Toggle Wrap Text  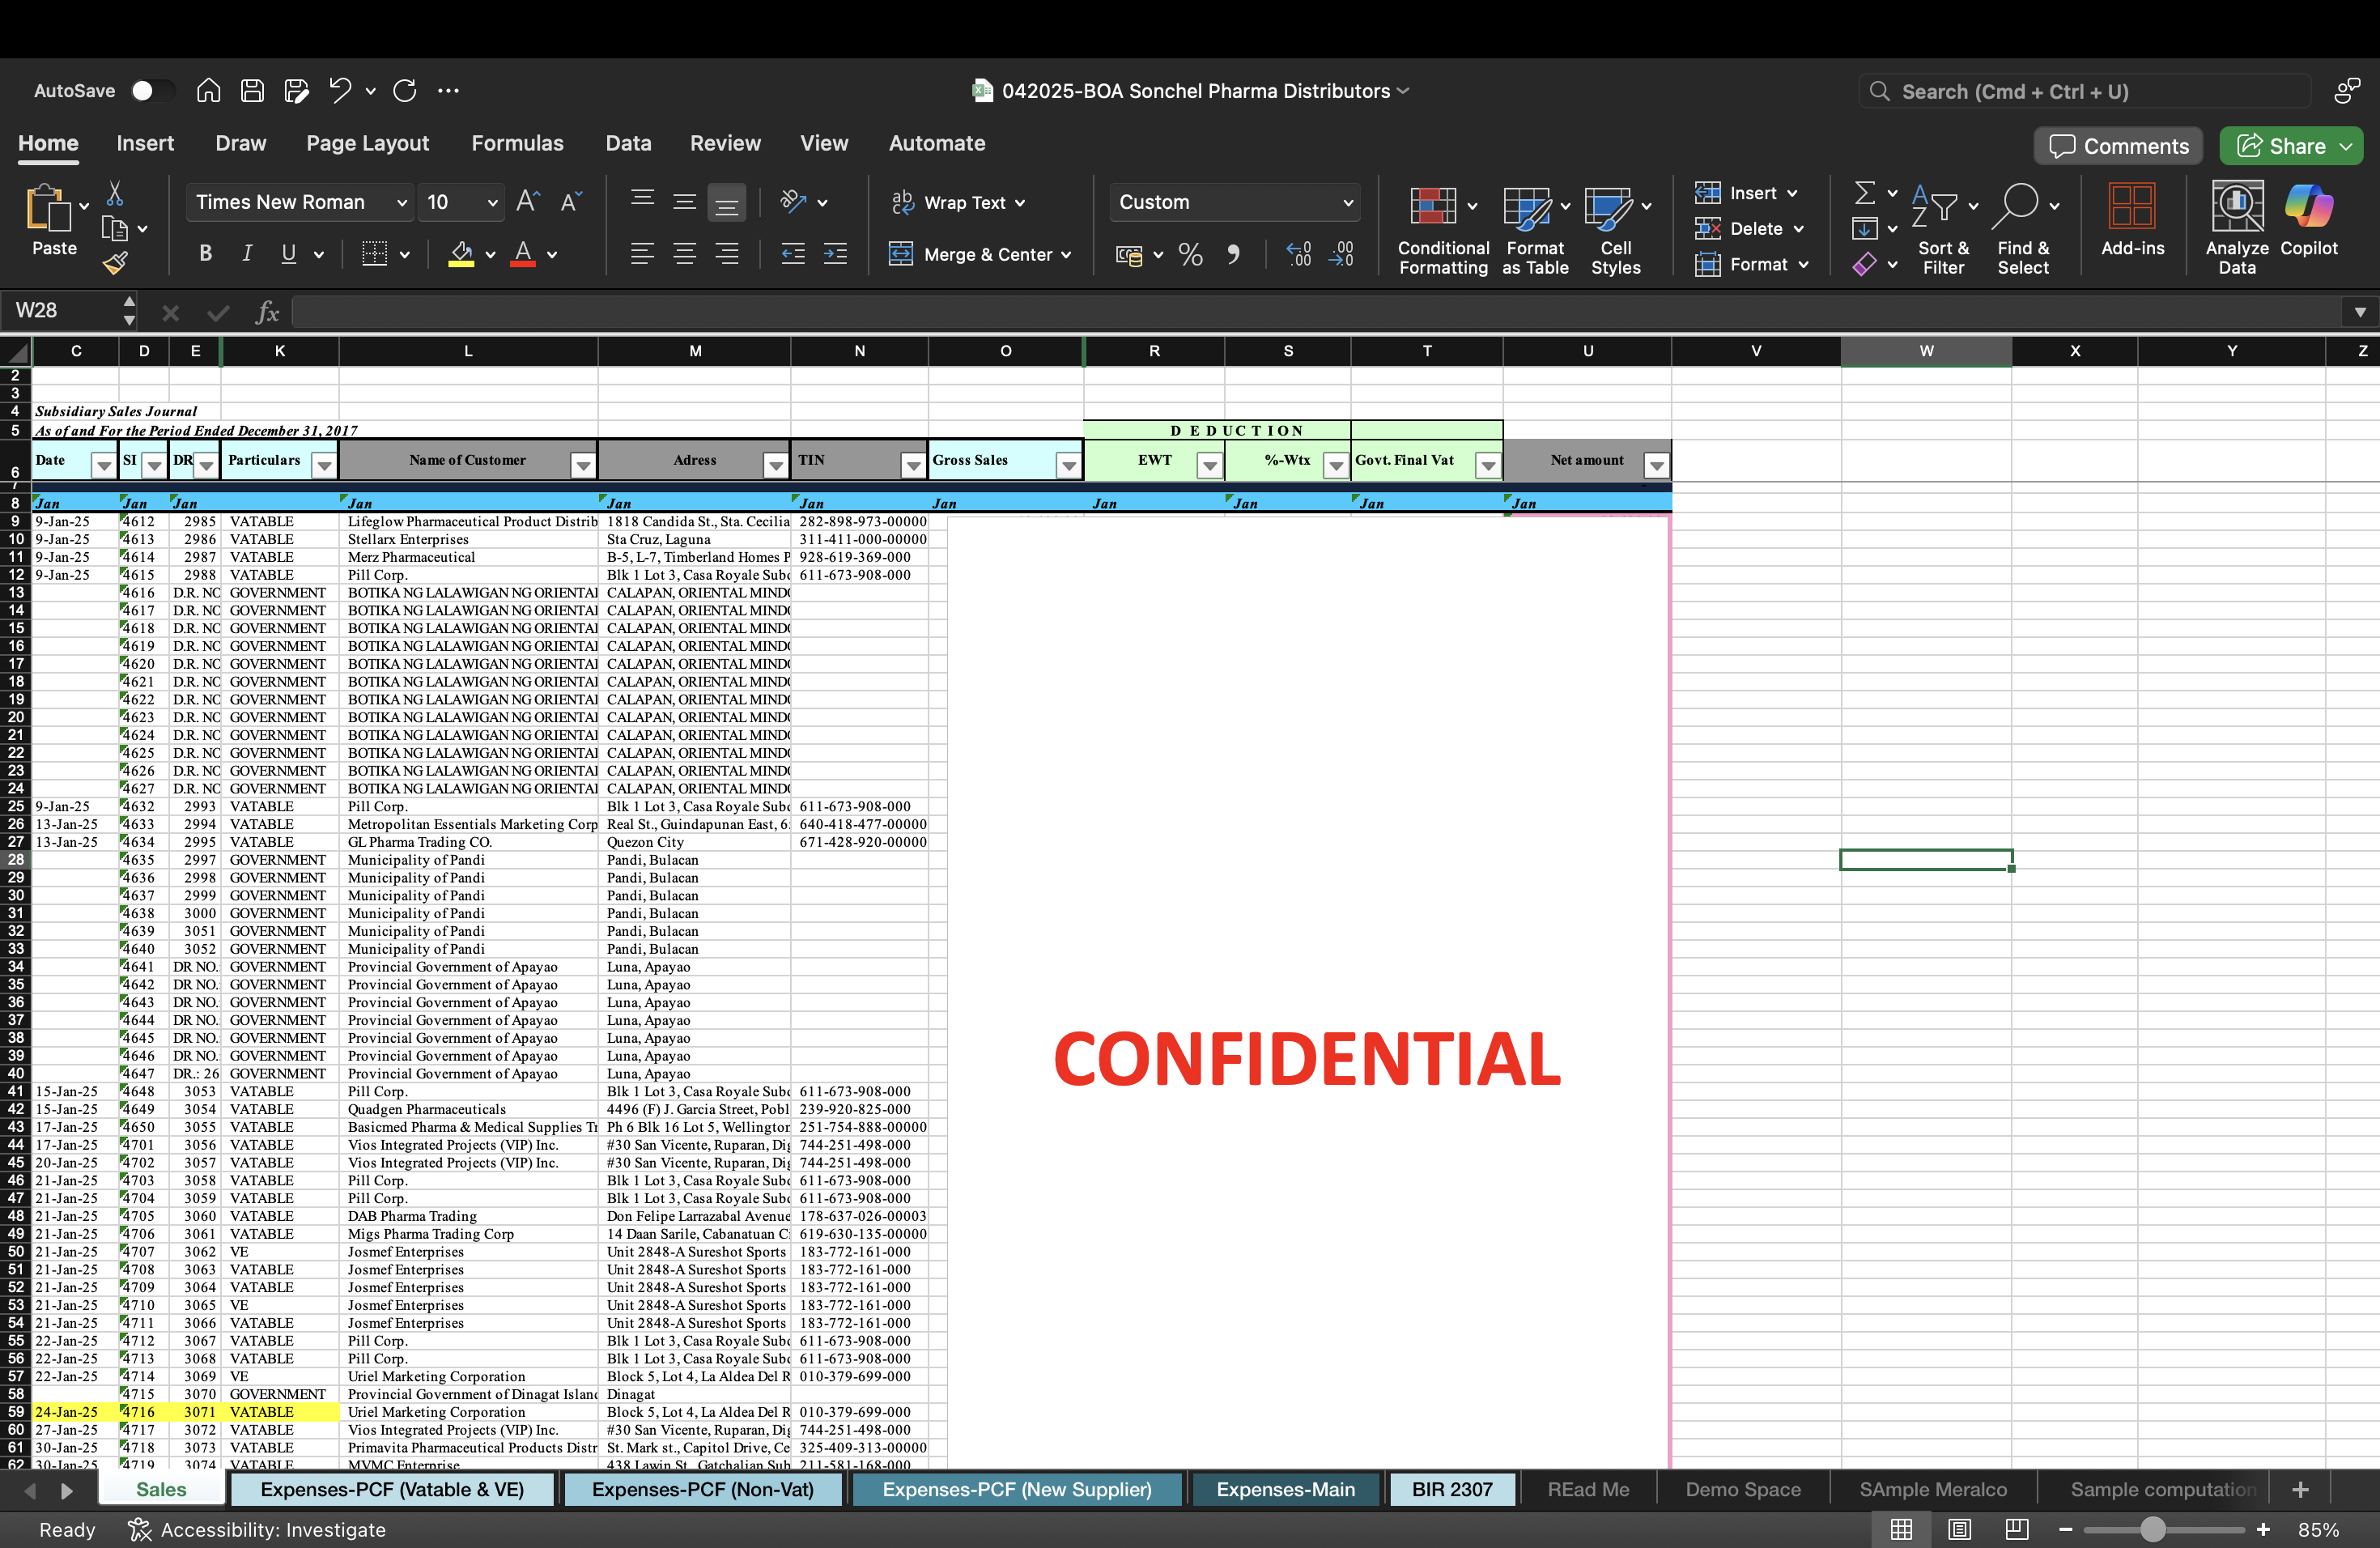957,202
